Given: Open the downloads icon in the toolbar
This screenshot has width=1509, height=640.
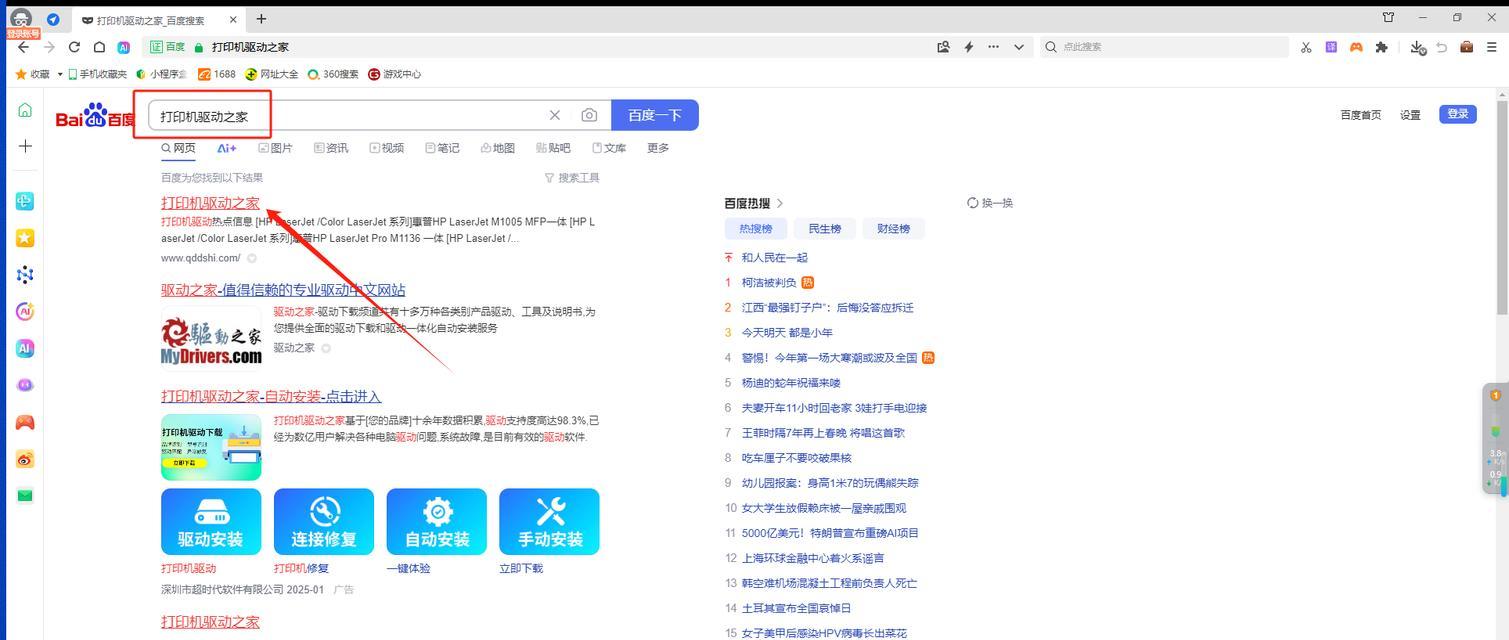Looking at the screenshot, I should 1417,47.
